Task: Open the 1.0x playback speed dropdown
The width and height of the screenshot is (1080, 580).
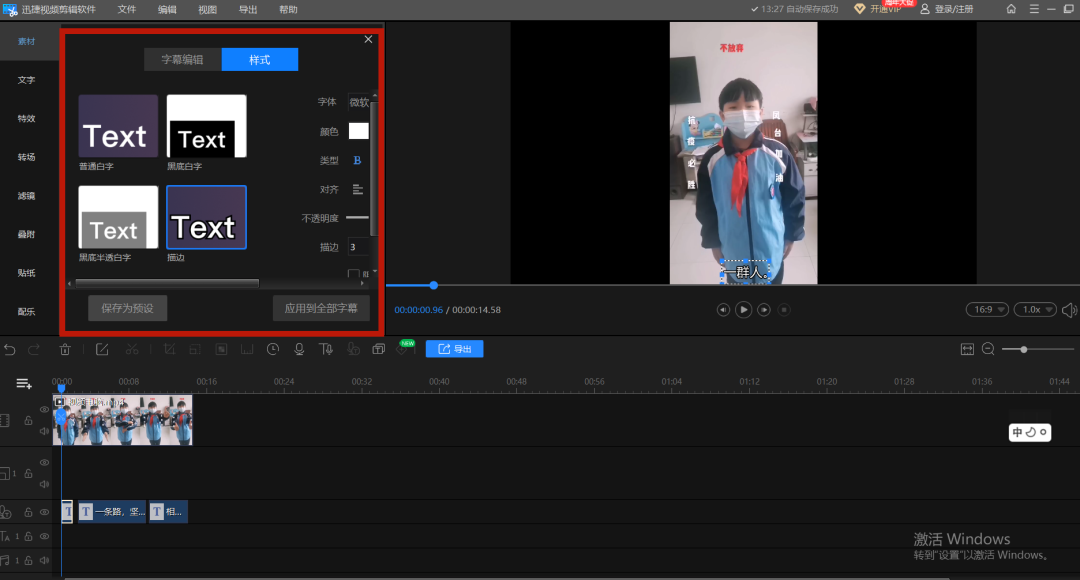Action: (x=1035, y=310)
